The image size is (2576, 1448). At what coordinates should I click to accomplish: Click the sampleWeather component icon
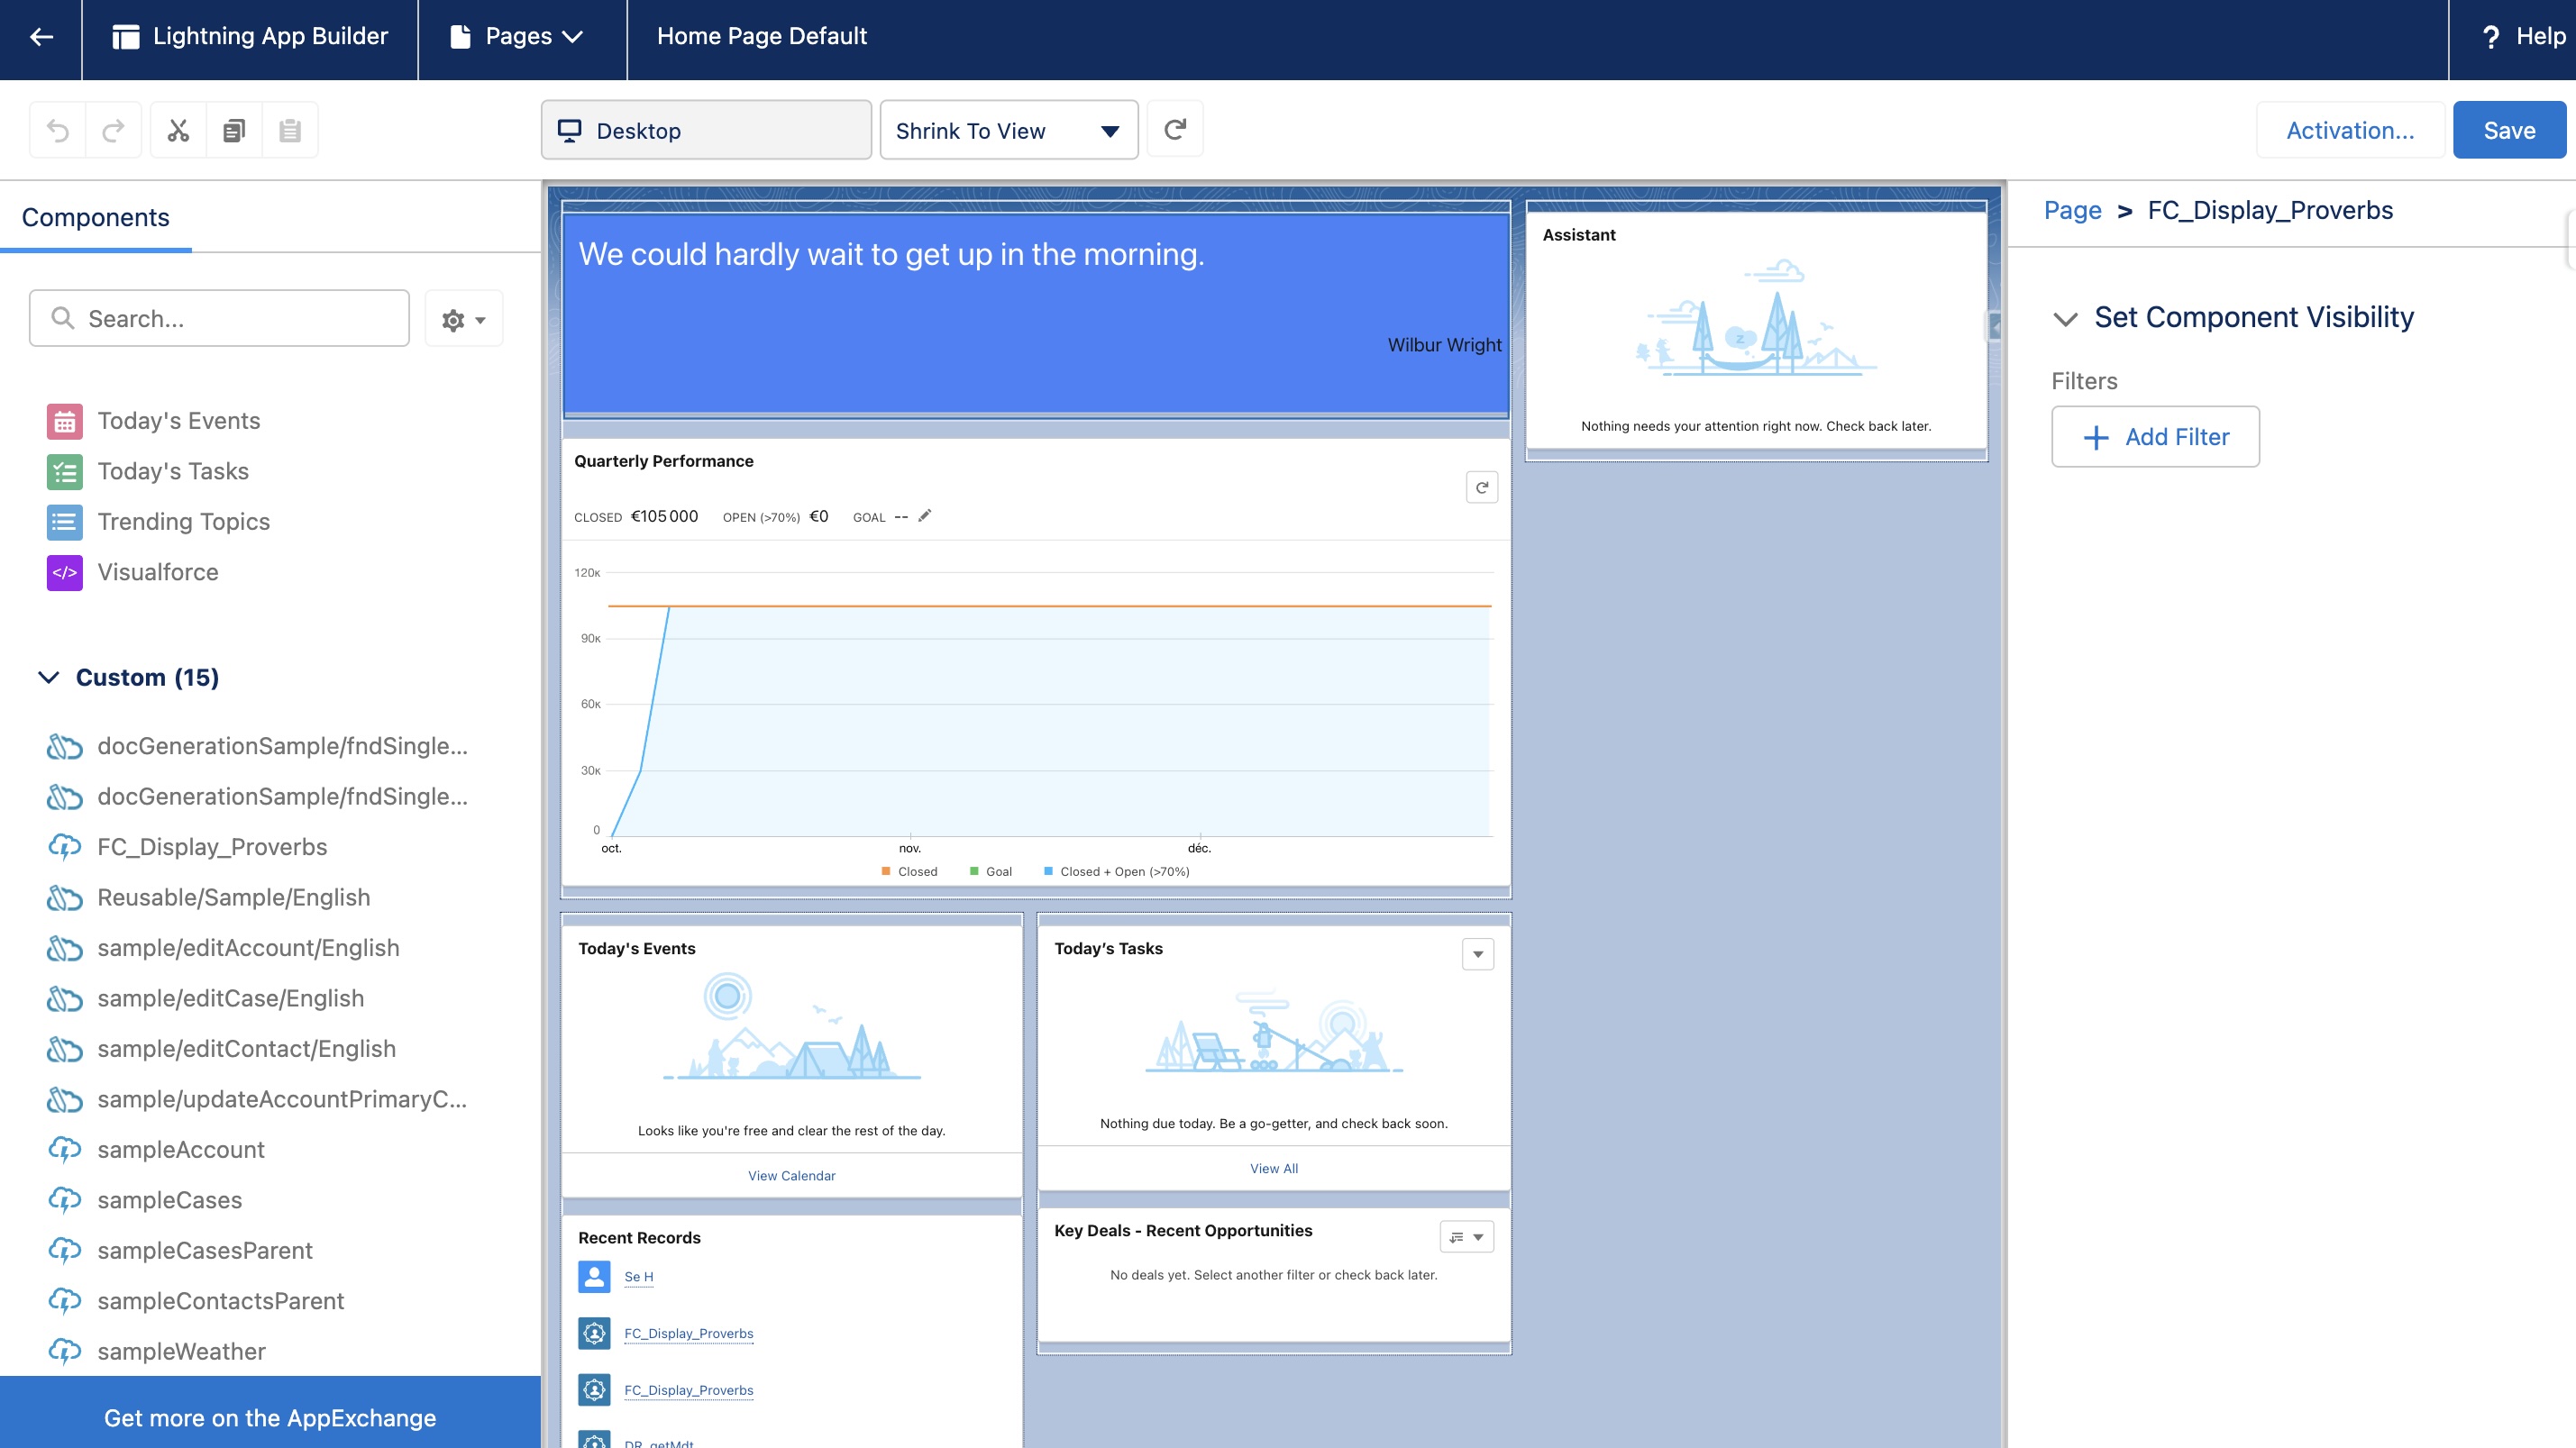point(65,1352)
